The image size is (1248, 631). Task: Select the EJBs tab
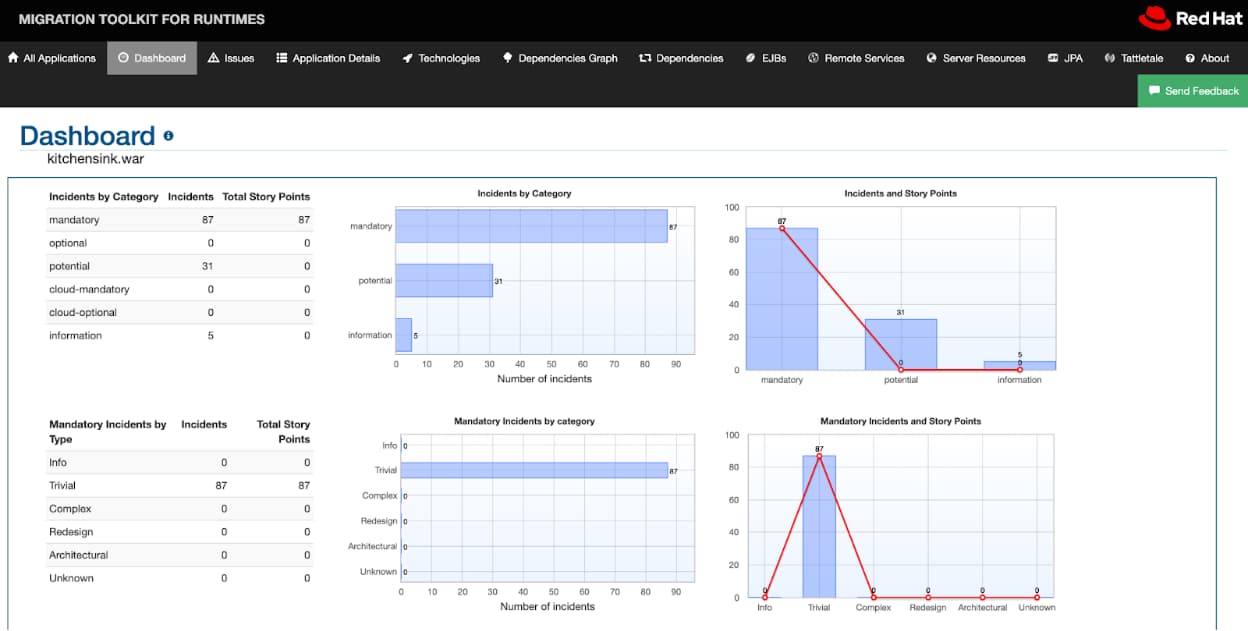pyautogui.click(x=766, y=58)
